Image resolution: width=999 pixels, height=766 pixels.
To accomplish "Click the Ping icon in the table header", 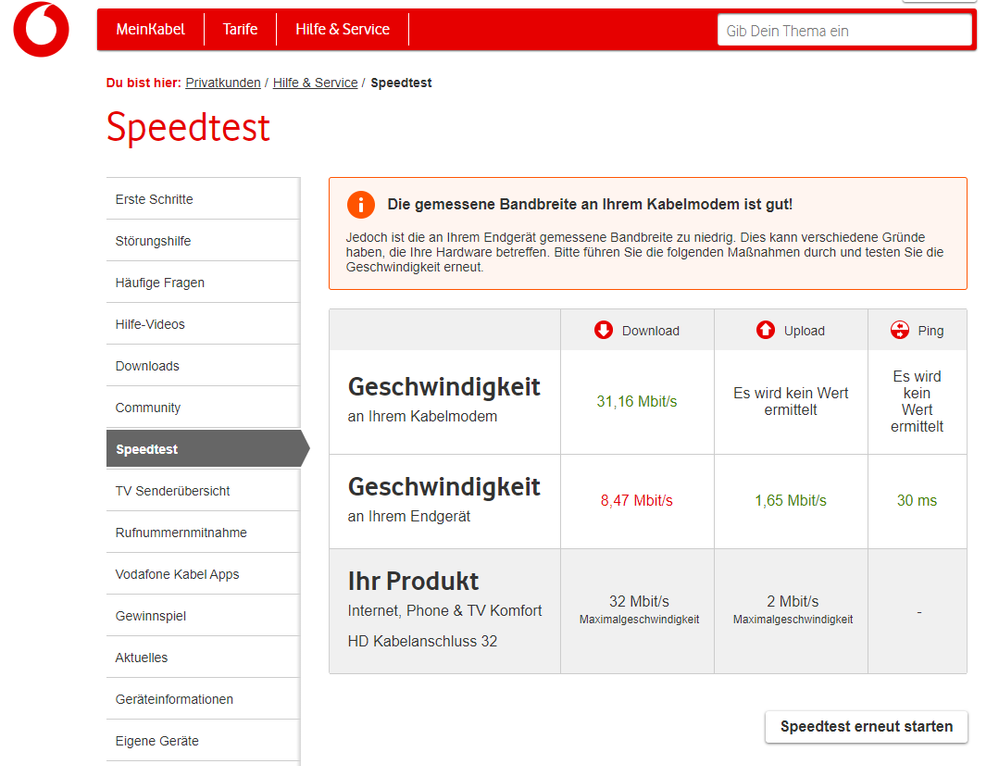I will pyautogui.click(x=900, y=330).
